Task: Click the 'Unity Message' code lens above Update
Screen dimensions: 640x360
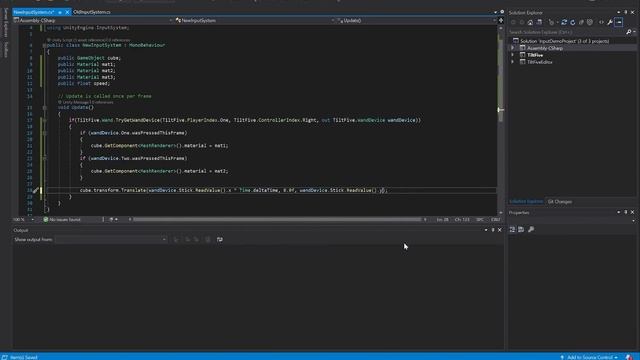Action: [x=75, y=102]
